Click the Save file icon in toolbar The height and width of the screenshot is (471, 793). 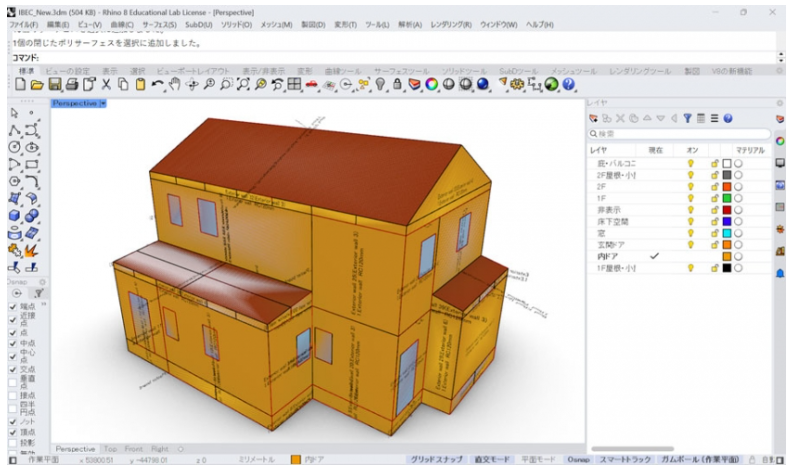[56, 86]
